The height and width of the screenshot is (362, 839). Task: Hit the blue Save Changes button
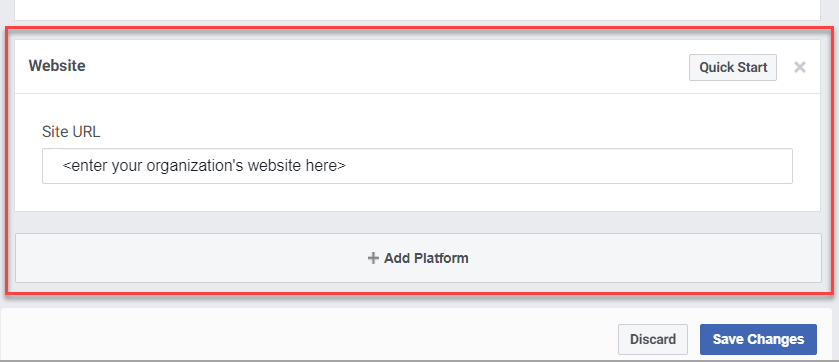tap(758, 339)
